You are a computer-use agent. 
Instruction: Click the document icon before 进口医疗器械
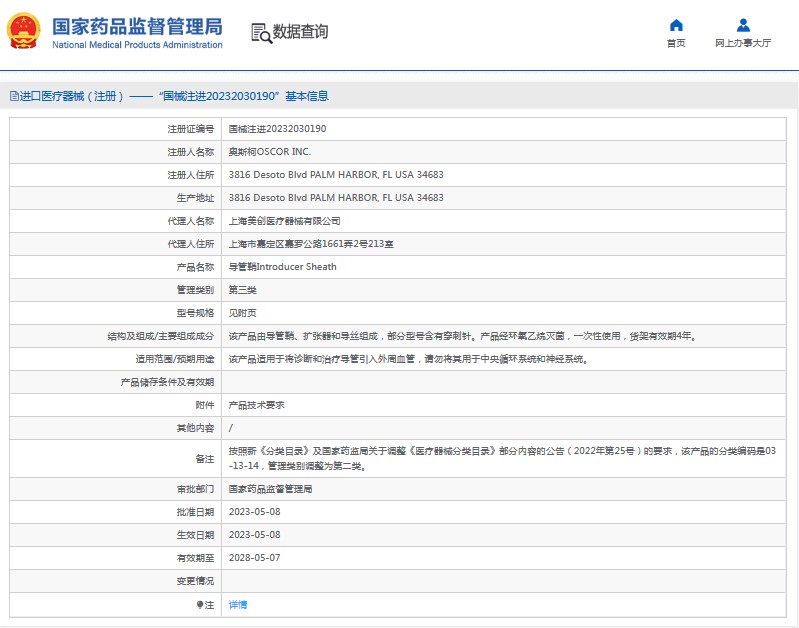[x=14, y=96]
